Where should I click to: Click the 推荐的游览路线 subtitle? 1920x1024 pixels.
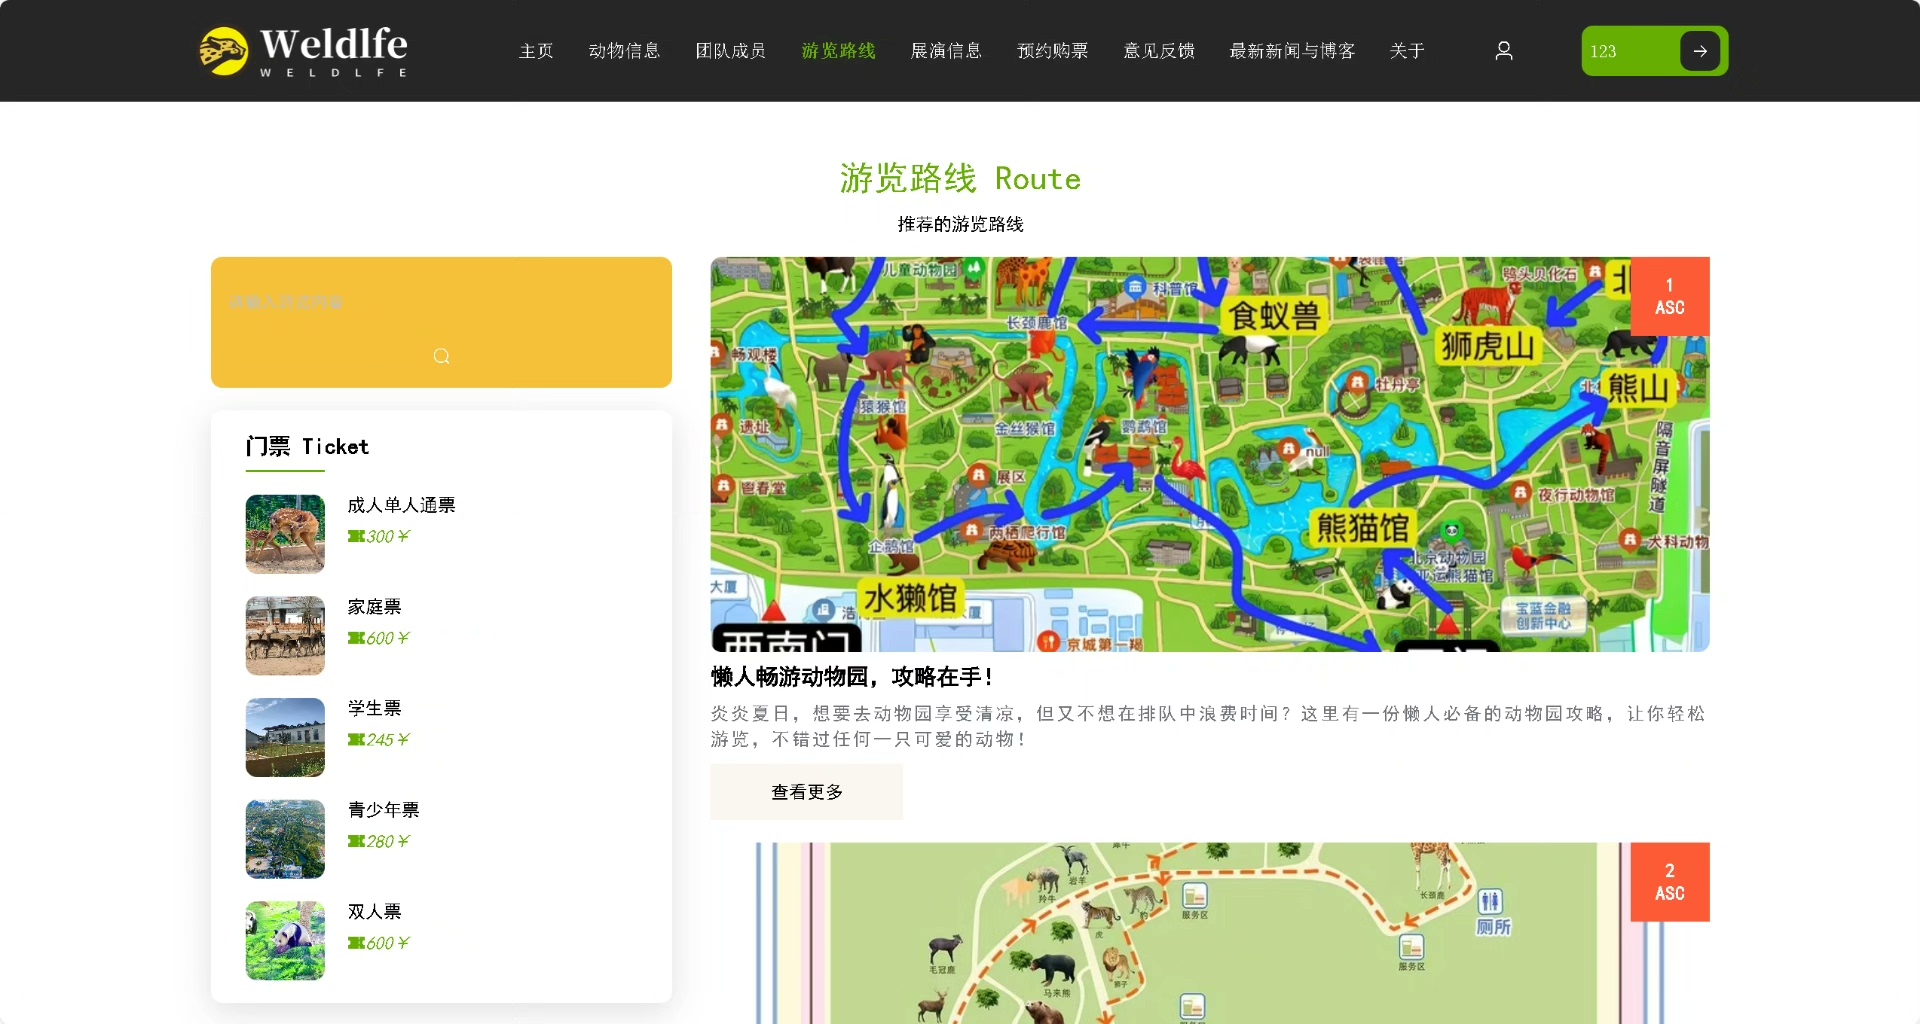(960, 225)
